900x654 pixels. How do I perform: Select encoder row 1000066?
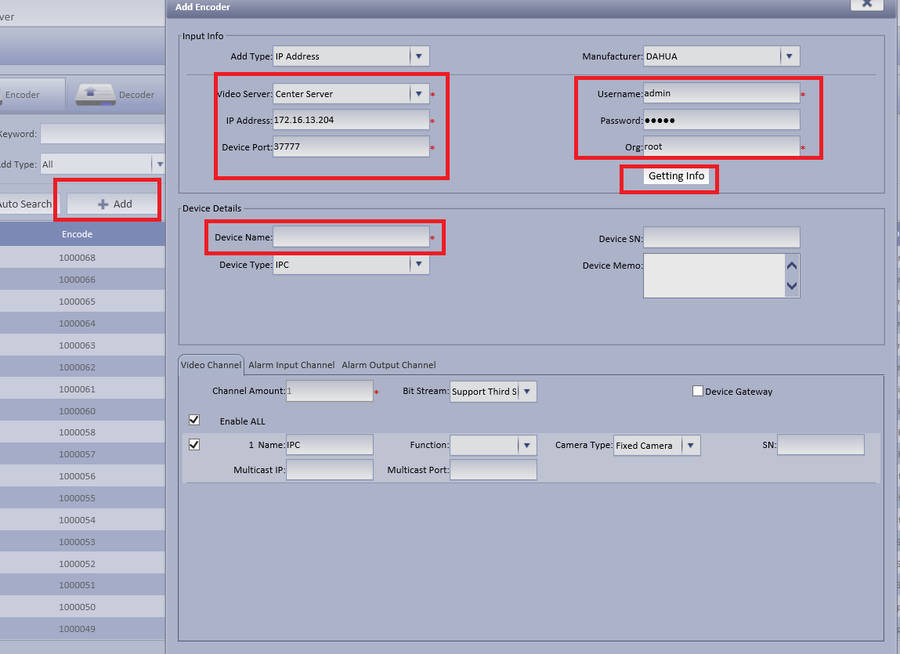pyautogui.click(x=77, y=280)
